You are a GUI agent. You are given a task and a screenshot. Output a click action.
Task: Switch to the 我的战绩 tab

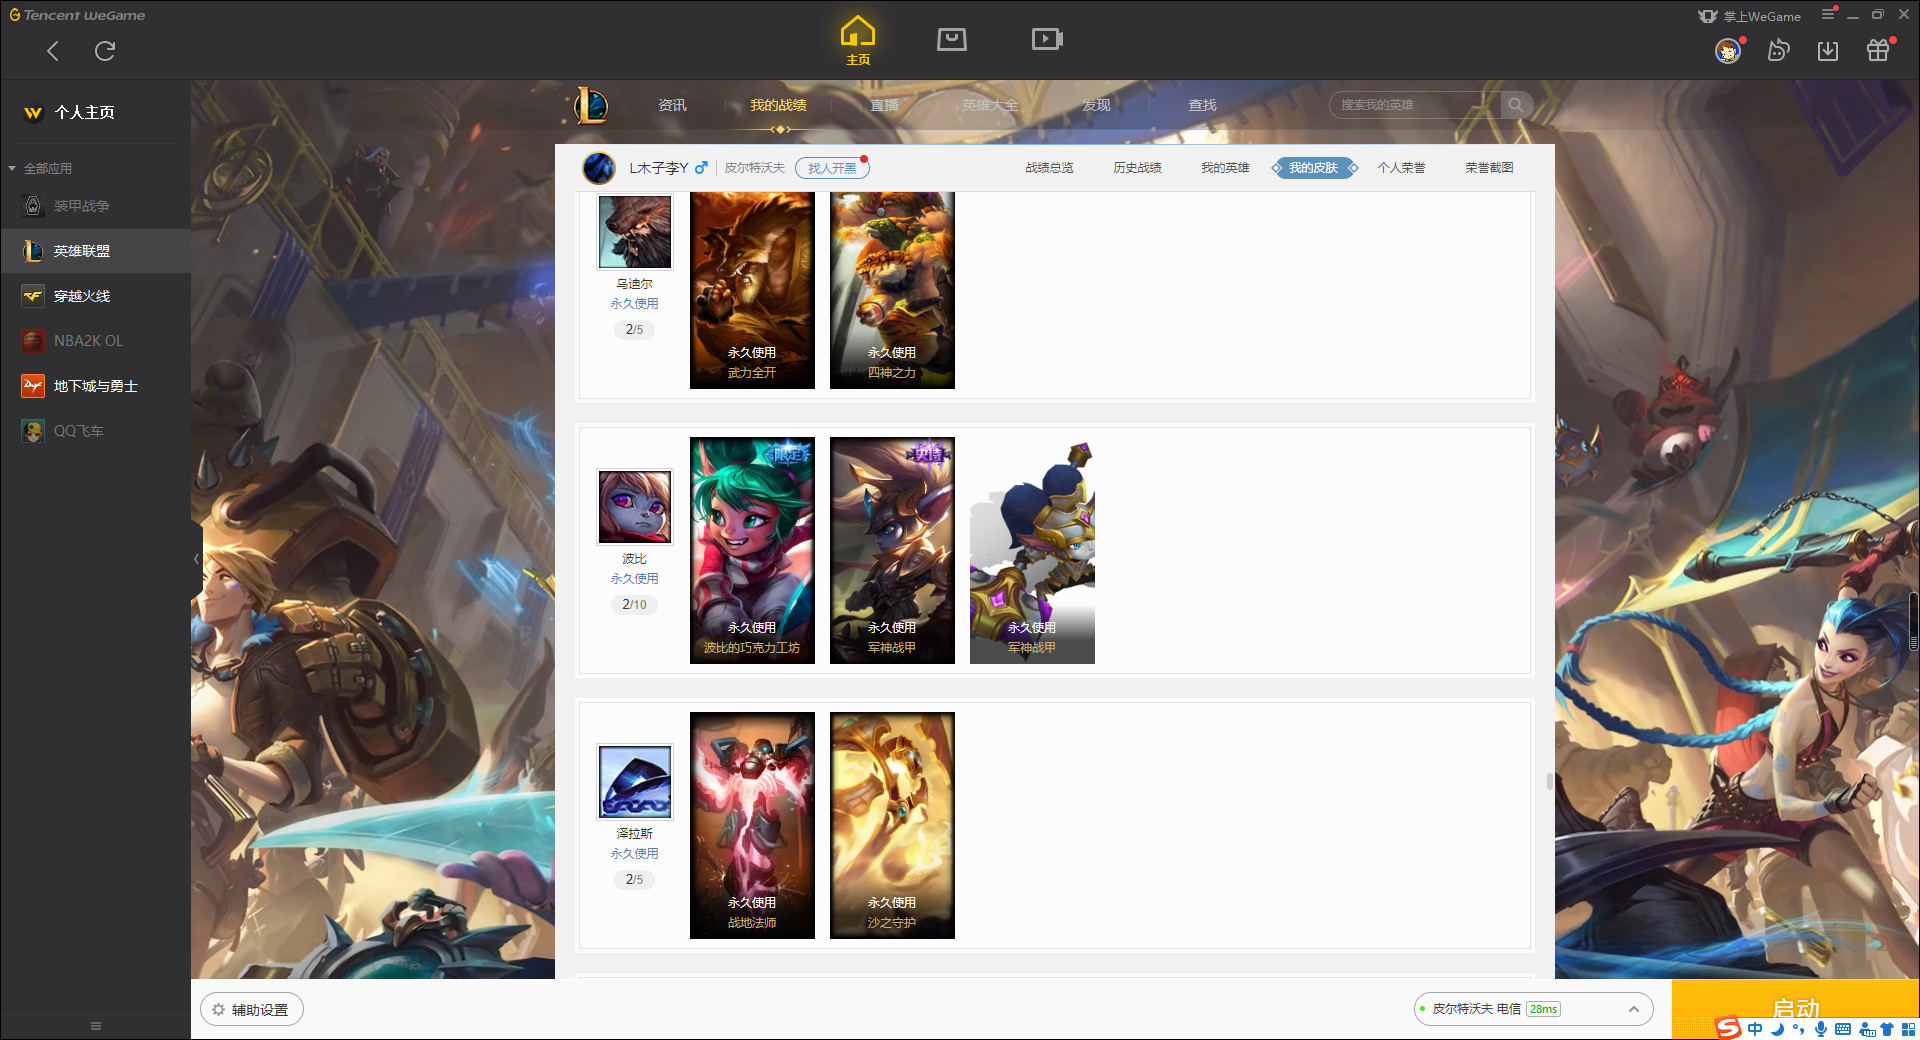[778, 105]
